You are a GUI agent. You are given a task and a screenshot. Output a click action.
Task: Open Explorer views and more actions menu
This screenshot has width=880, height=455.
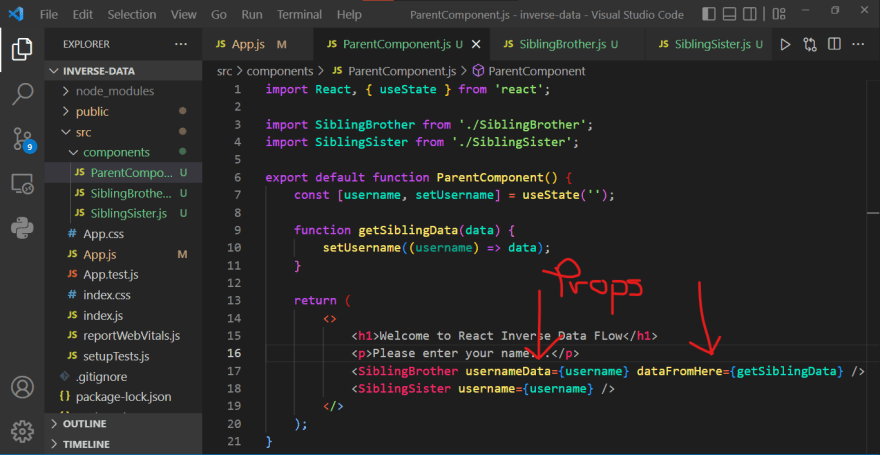(x=181, y=44)
